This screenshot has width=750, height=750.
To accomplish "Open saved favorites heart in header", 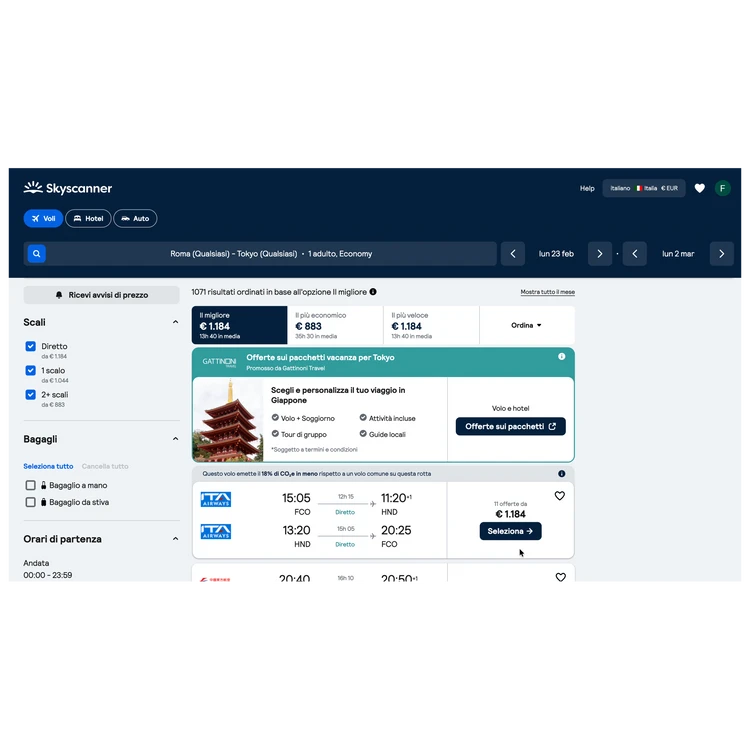I will [699, 188].
